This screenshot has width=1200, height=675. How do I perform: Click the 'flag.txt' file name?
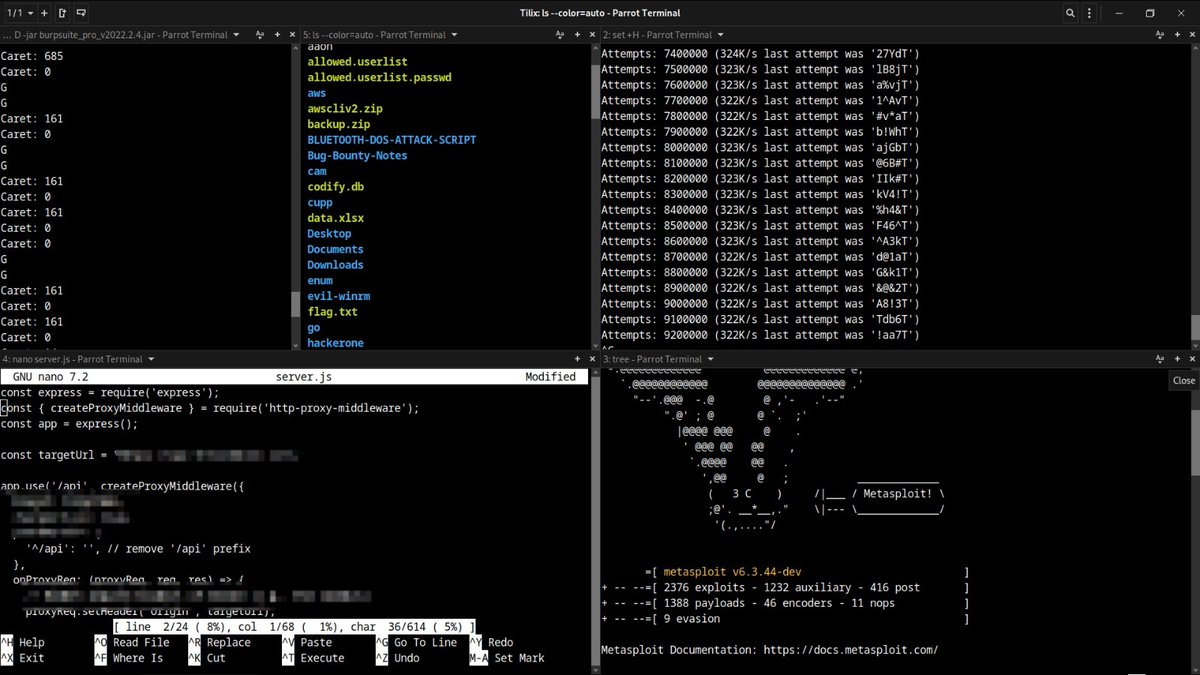point(332,312)
